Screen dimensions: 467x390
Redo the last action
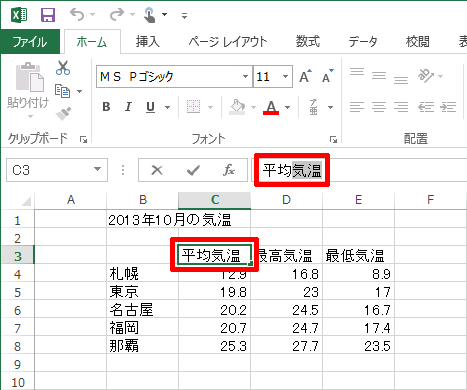(x=117, y=15)
